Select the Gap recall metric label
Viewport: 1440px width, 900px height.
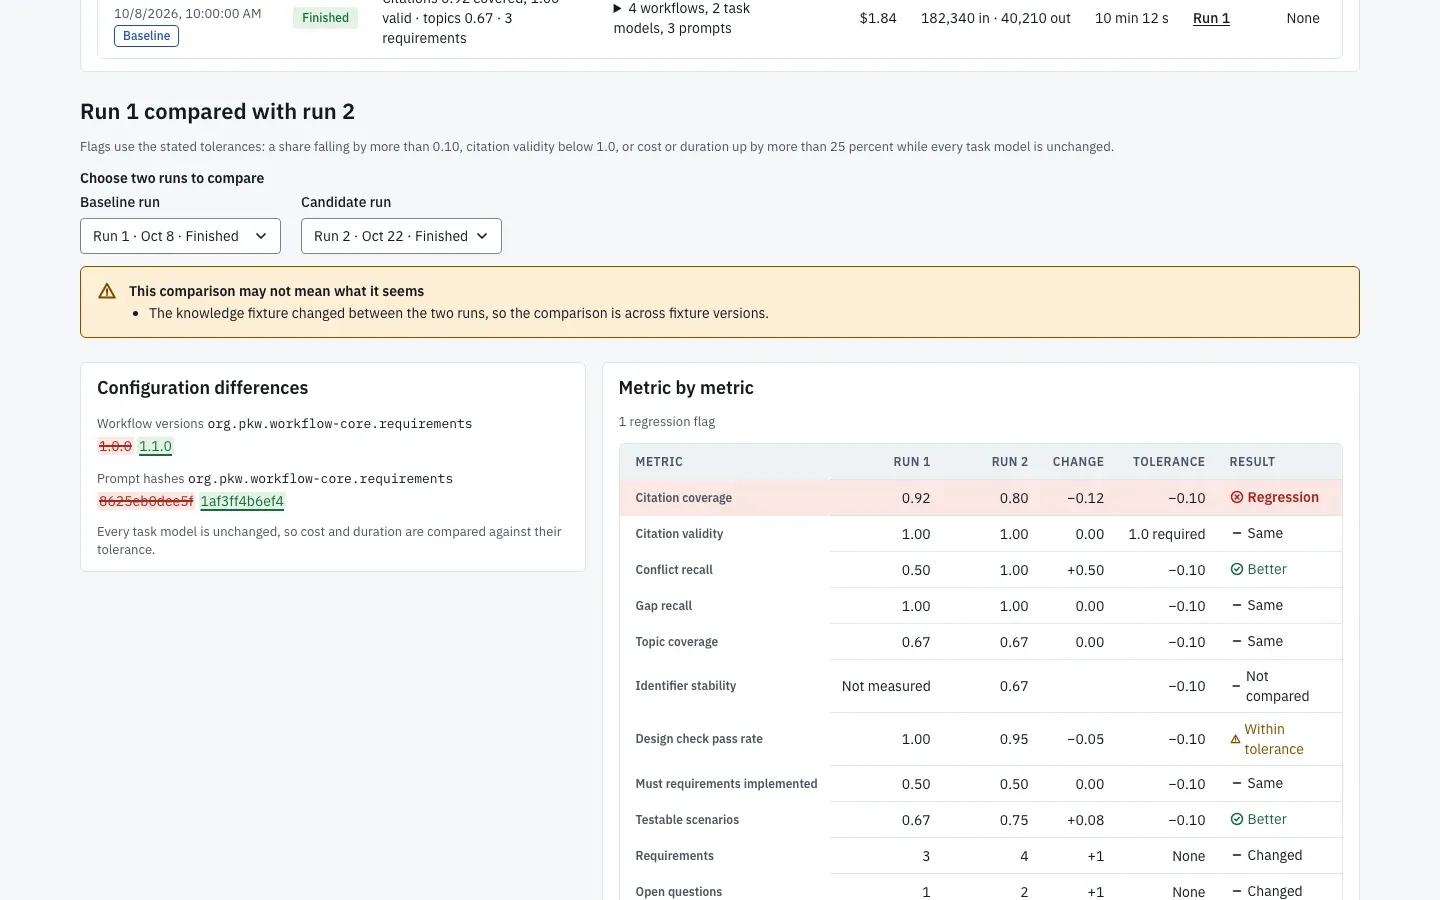[x=663, y=606]
